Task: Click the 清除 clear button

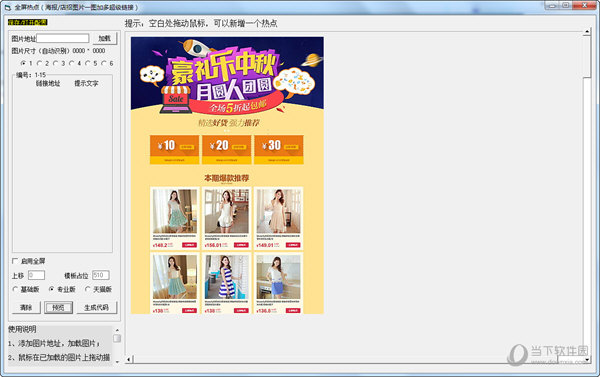Action: (x=26, y=307)
